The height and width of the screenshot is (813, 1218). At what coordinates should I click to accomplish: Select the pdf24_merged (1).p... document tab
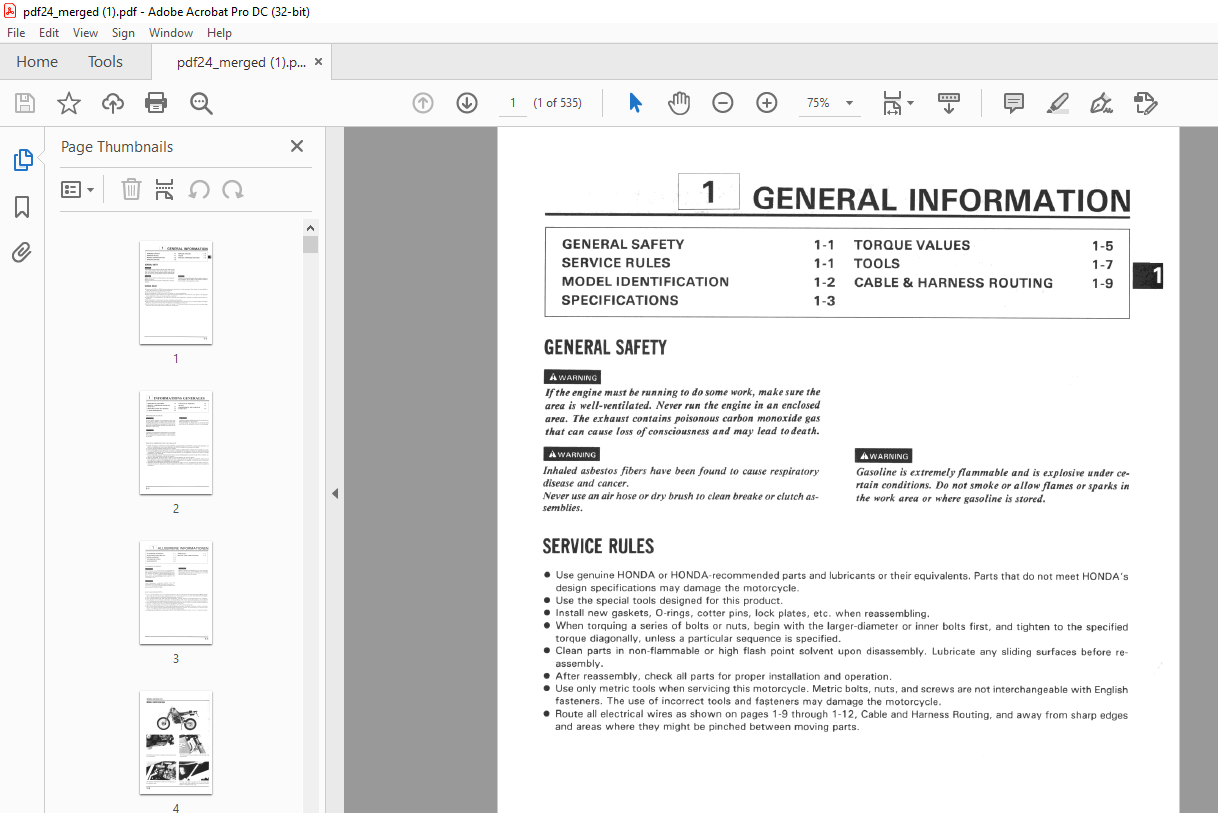point(241,62)
